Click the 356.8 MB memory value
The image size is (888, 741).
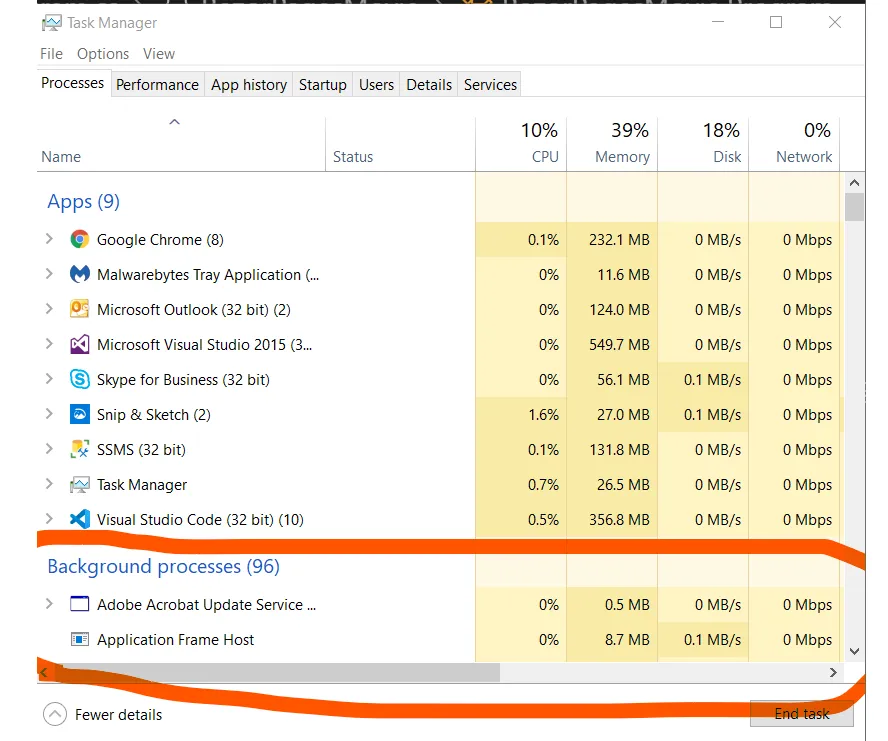(619, 519)
